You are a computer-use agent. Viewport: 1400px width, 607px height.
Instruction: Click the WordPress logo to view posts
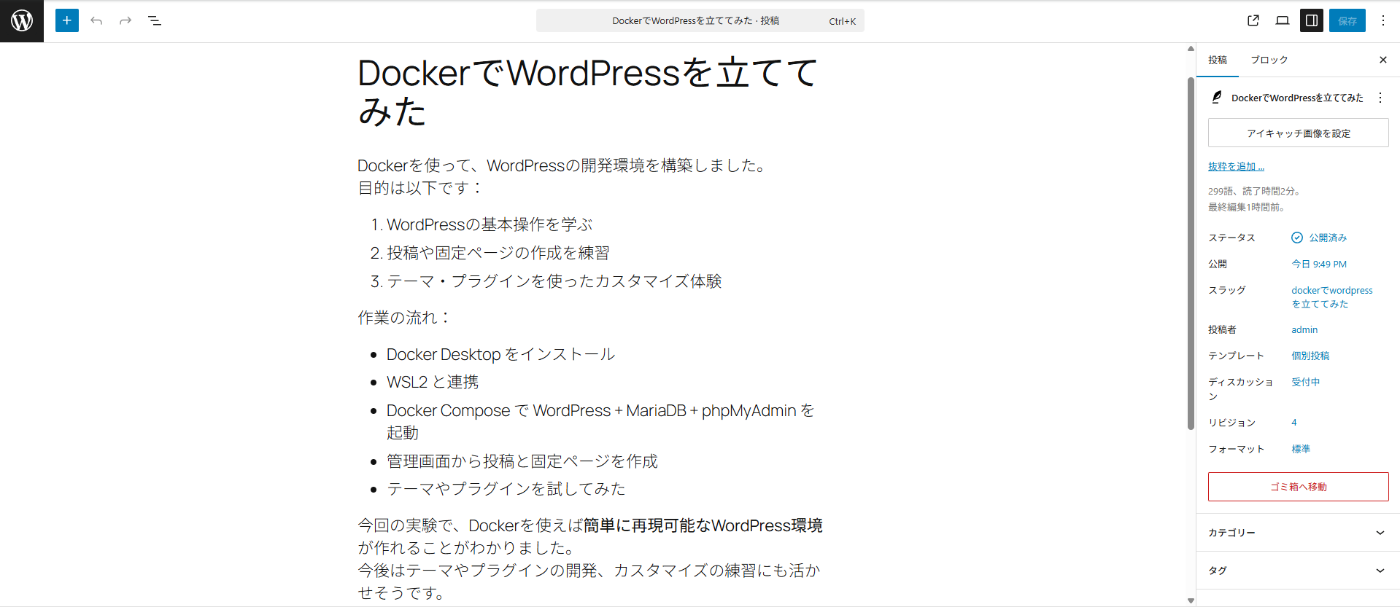(22, 21)
